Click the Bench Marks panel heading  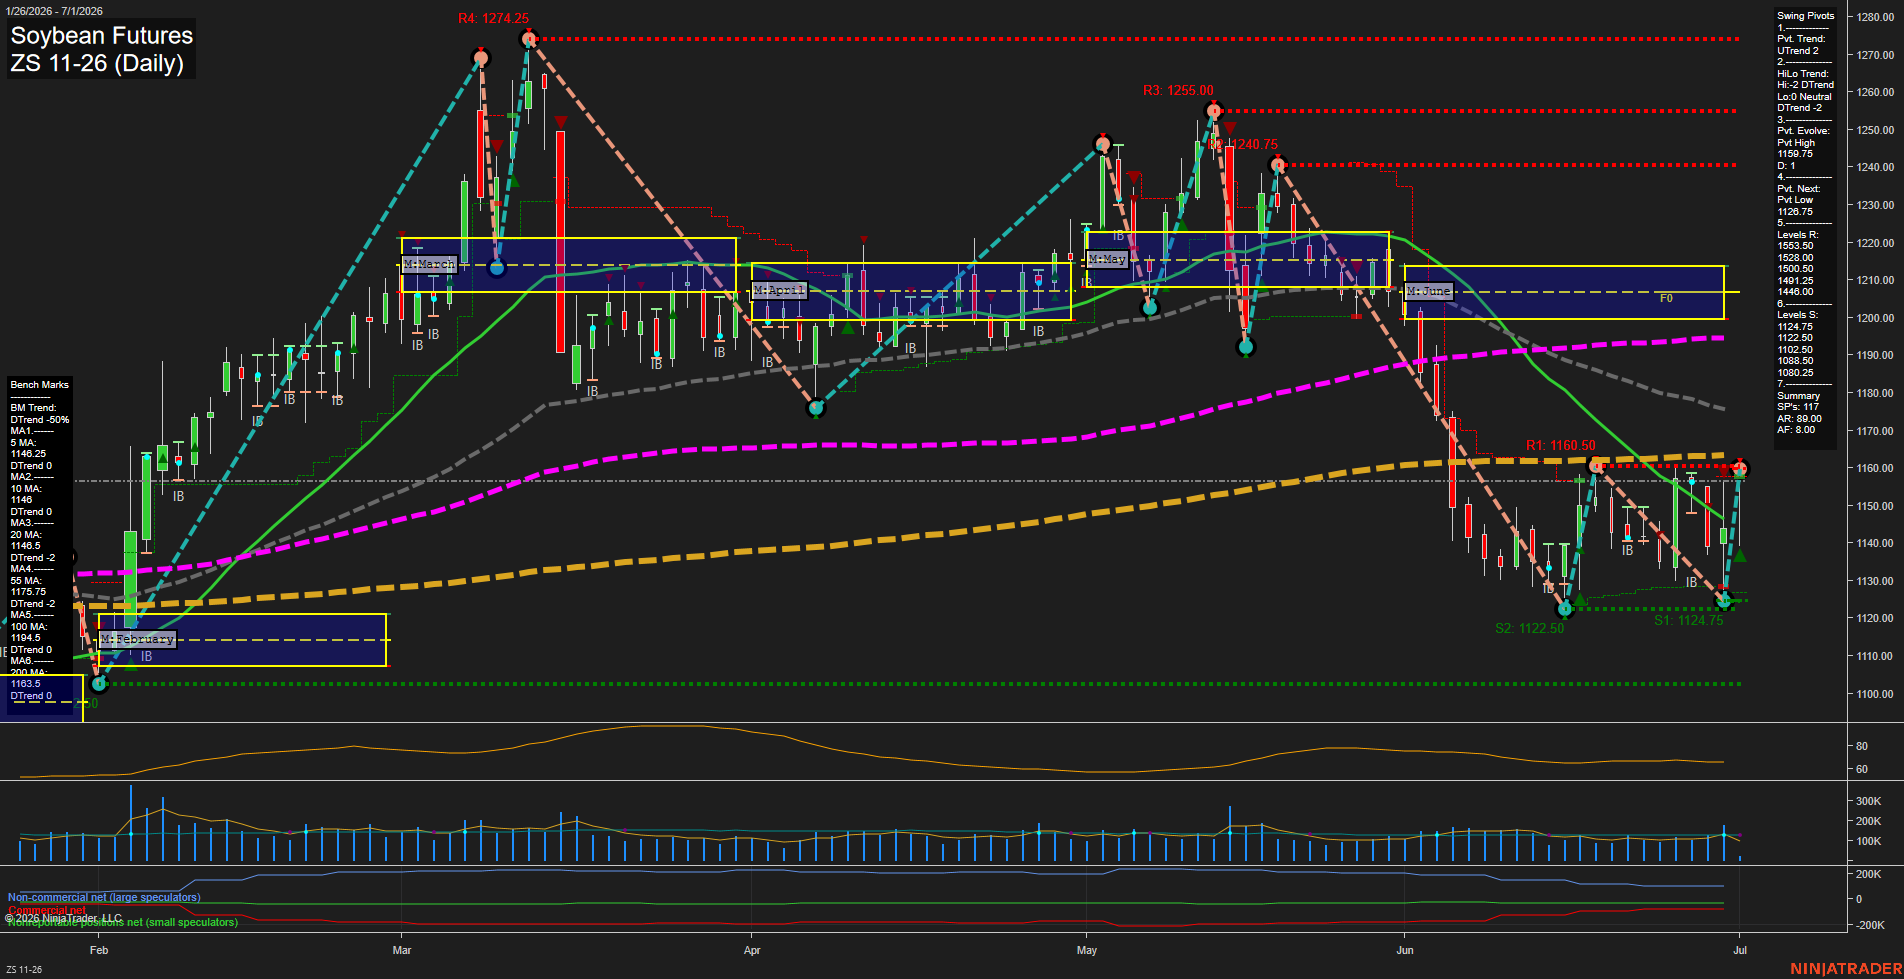pos(40,385)
